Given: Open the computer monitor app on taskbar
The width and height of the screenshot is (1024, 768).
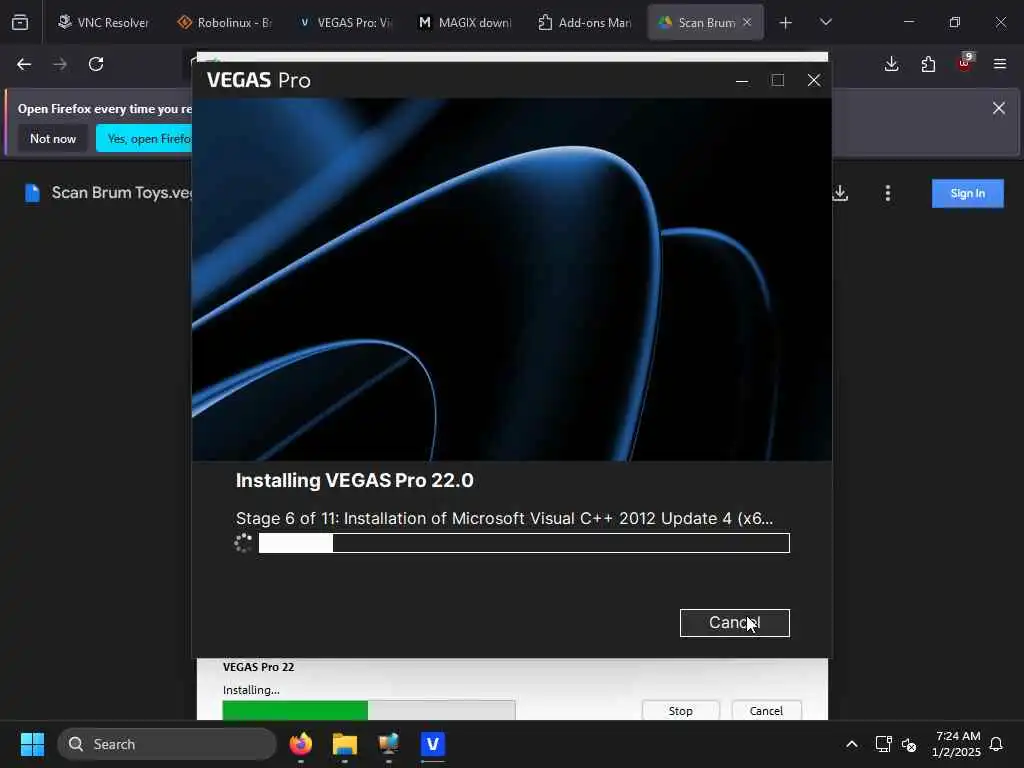Looking at the screenshot, I should 389,744.
